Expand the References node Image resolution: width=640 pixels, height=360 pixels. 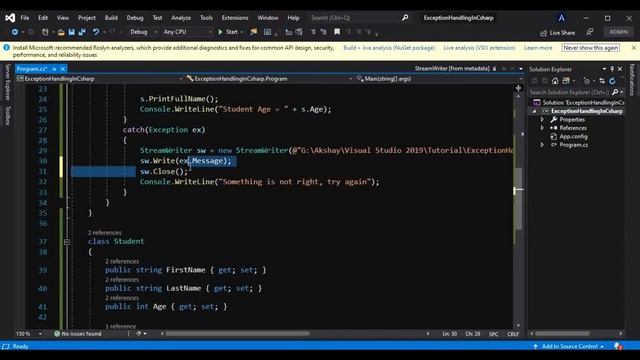(542, 128)
